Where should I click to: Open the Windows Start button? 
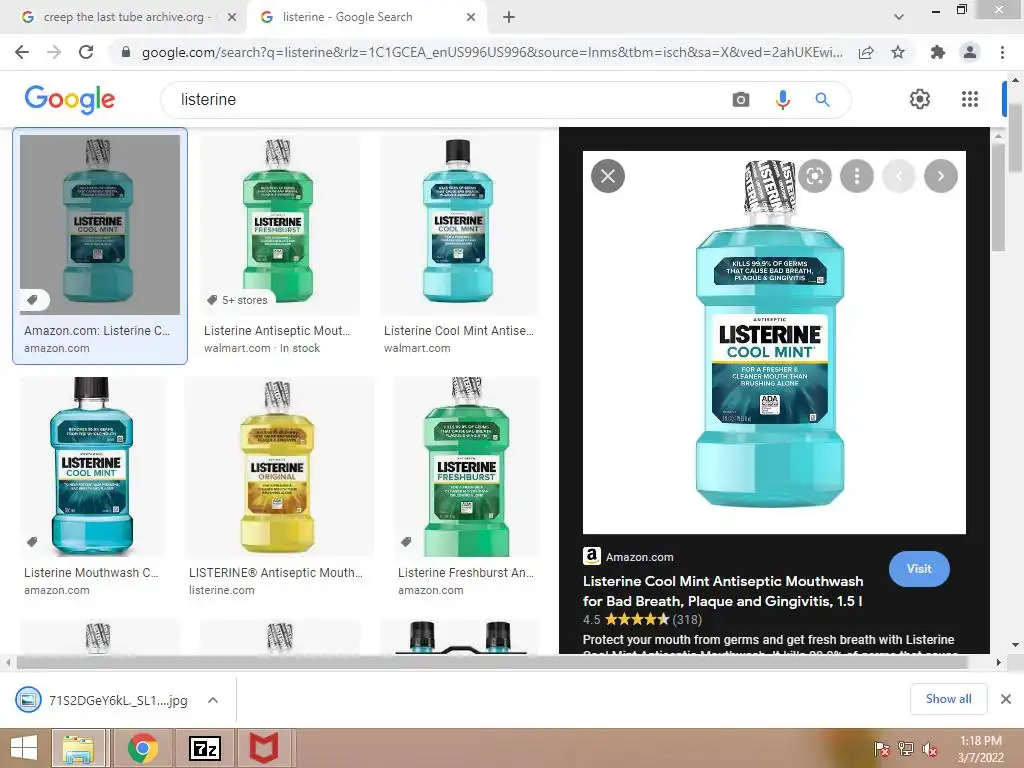(24, 748)
